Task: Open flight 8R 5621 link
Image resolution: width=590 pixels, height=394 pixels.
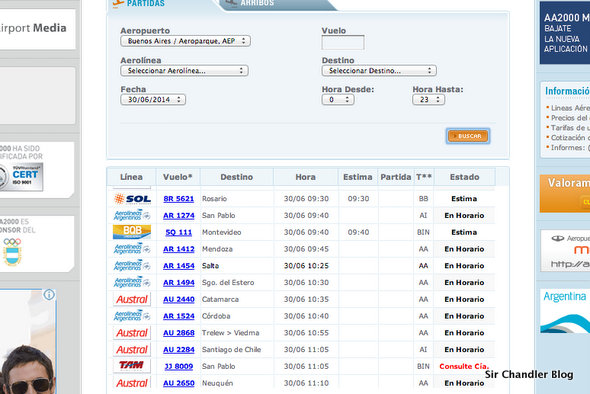Action: pos(179,199)
